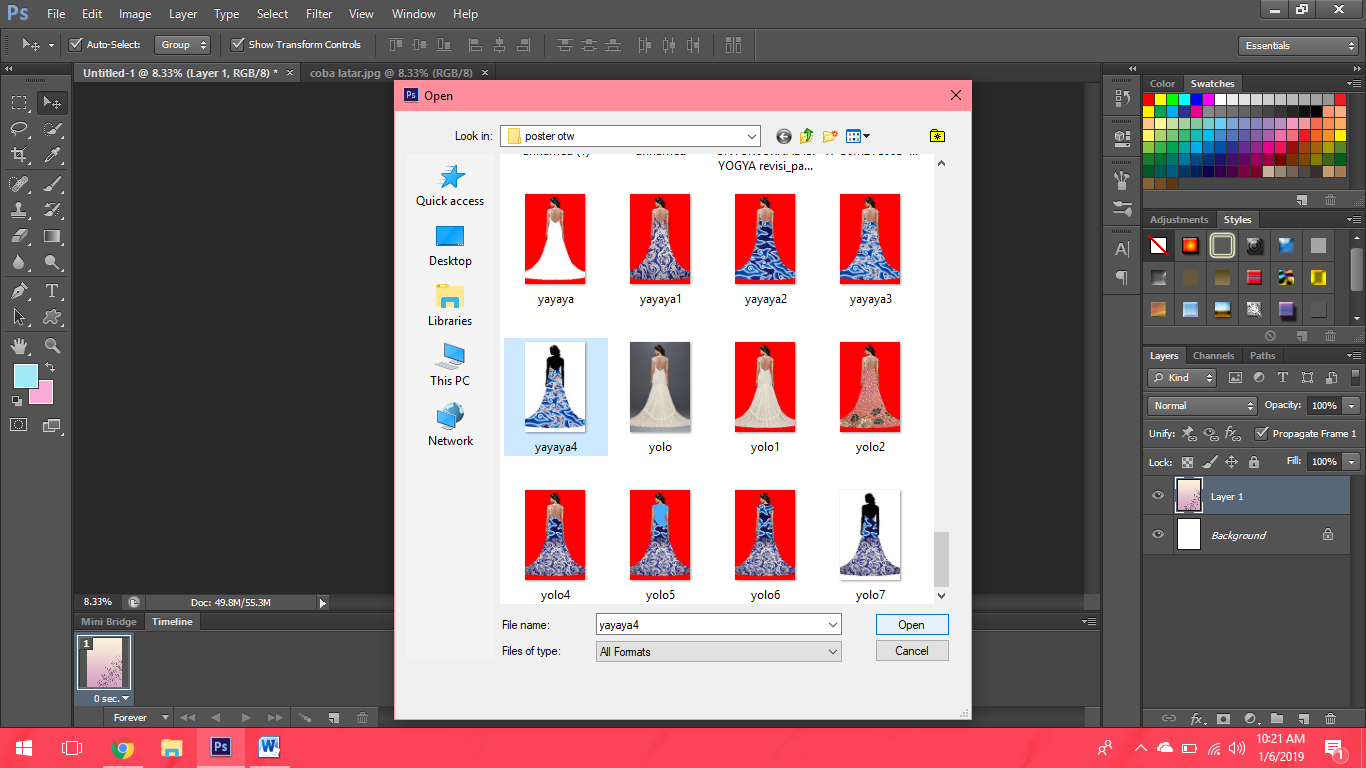
Task: Select the Lasso tool
Action: tap(18, 128)
